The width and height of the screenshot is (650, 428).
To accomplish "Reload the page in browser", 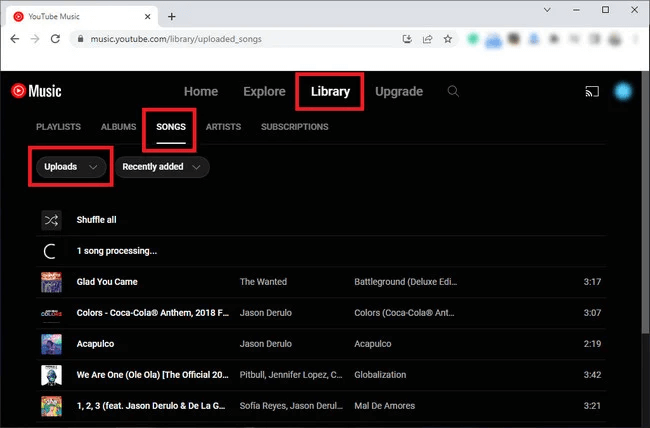I will [x=58, y=39].
